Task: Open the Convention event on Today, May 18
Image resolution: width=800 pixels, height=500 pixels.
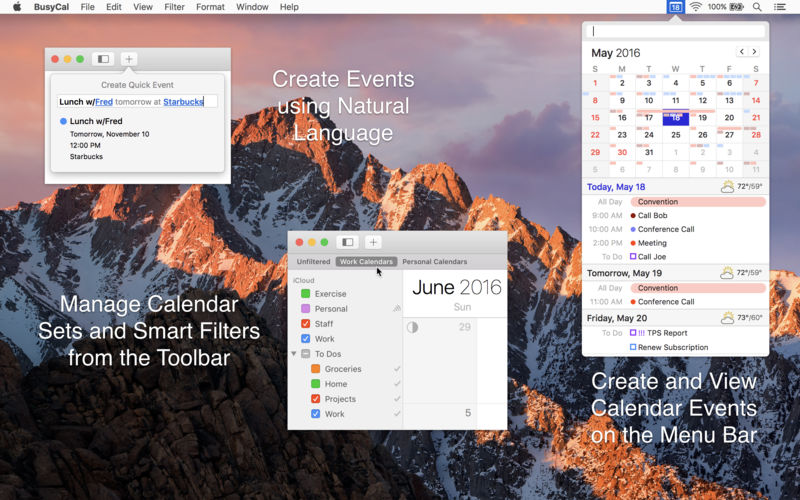Action: click(x=697, y=202)
